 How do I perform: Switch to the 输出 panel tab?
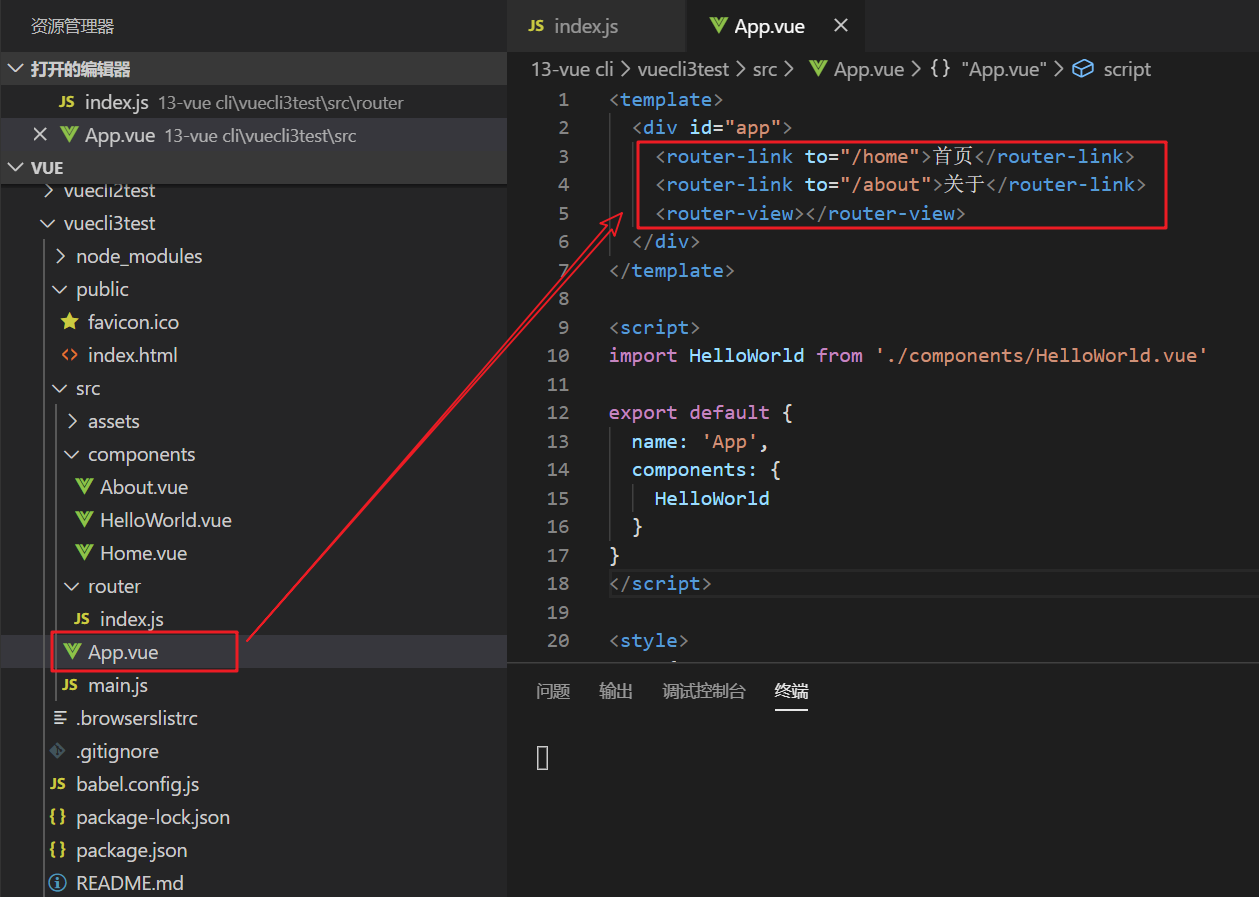[x=616, y=691]
